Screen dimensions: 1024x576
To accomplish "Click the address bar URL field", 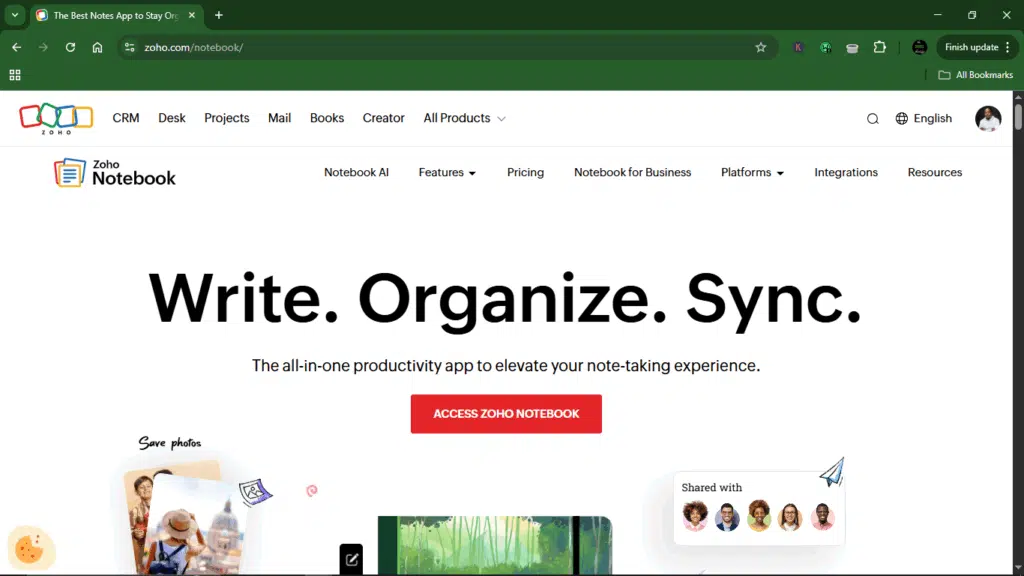I will click(x=446, y=47).
